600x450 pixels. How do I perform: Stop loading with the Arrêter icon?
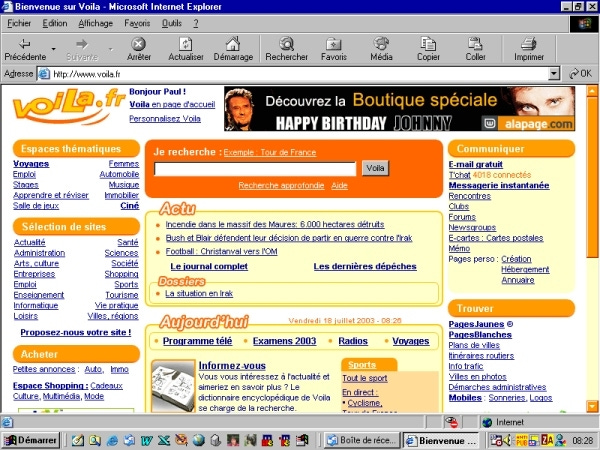click(139, 44)
